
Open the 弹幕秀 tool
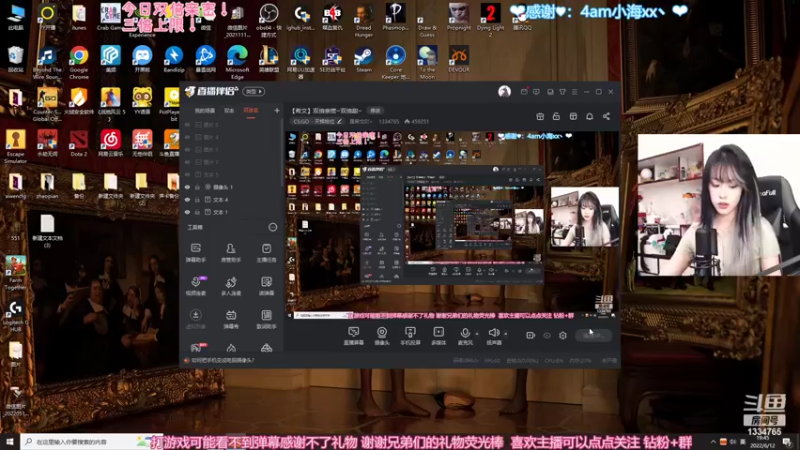click(231, 319)
